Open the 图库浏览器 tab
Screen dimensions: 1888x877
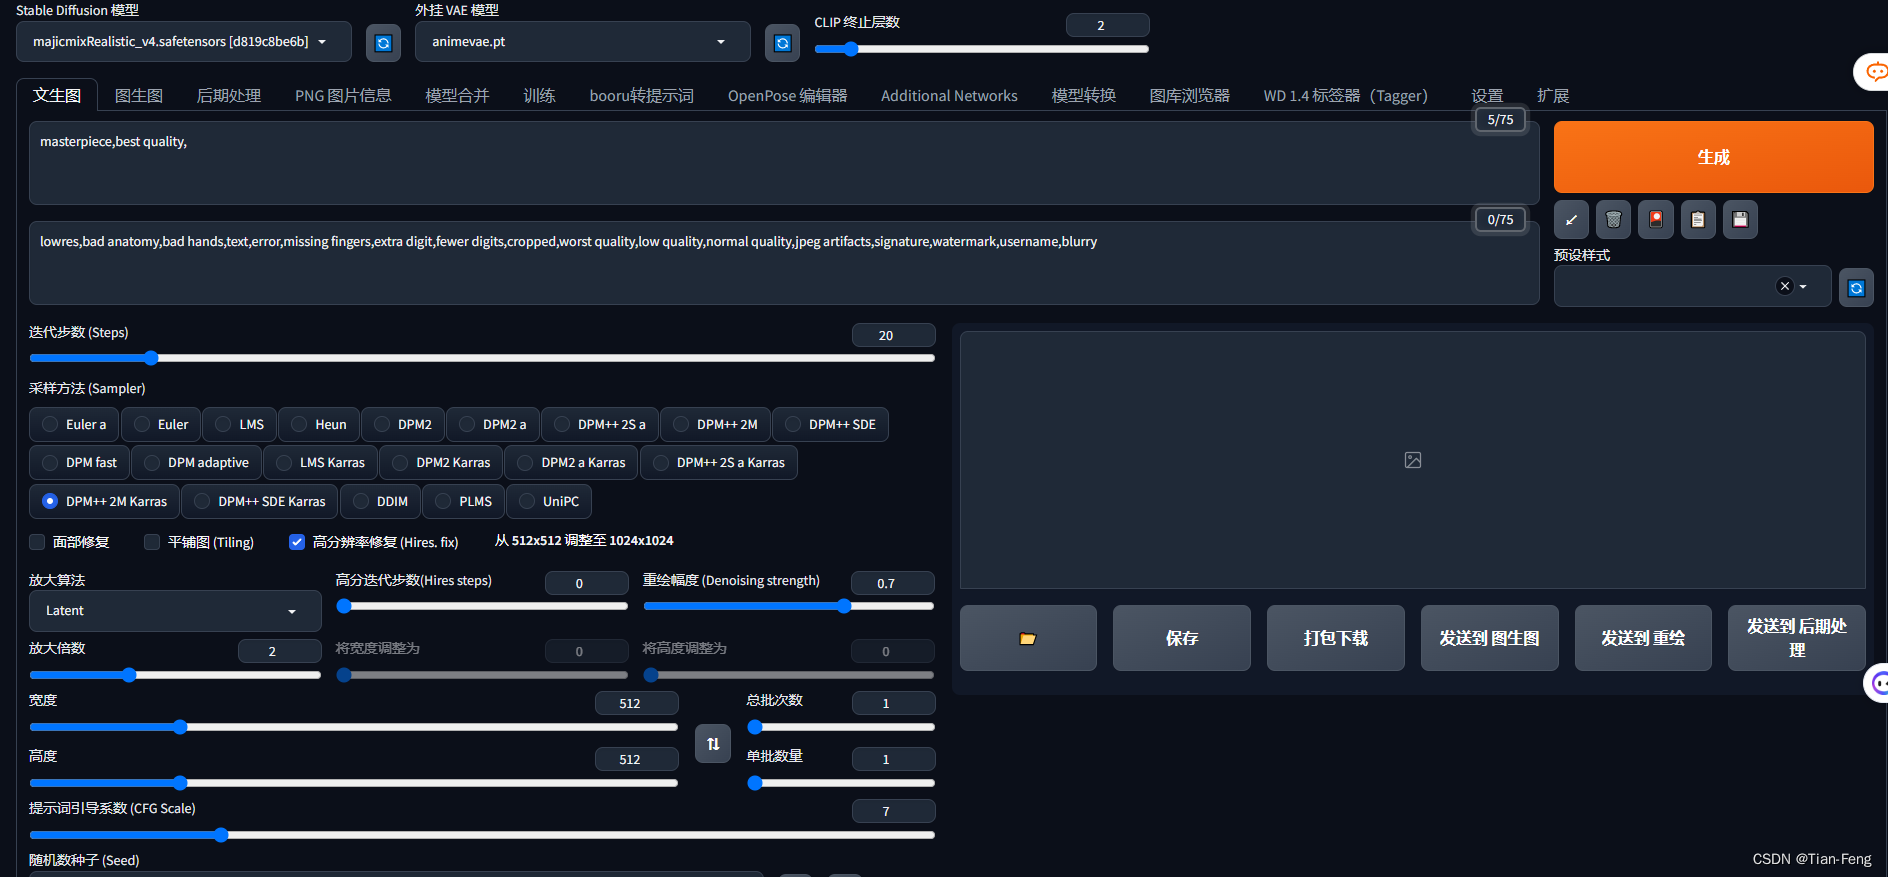point(1189,95)
